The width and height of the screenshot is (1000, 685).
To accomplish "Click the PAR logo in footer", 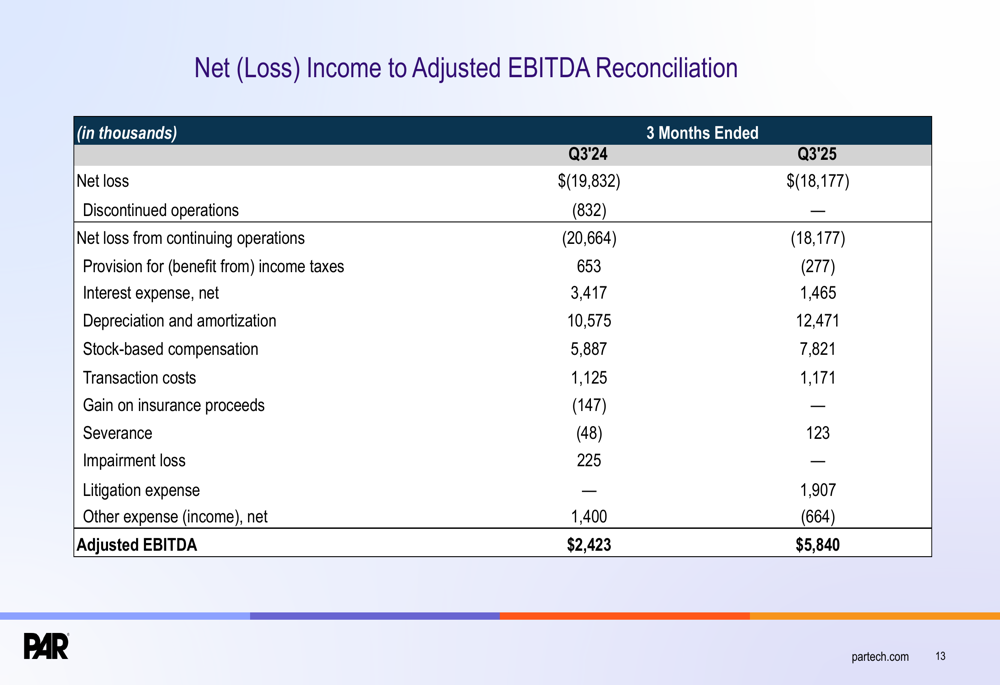I will [x=46, y=646].
